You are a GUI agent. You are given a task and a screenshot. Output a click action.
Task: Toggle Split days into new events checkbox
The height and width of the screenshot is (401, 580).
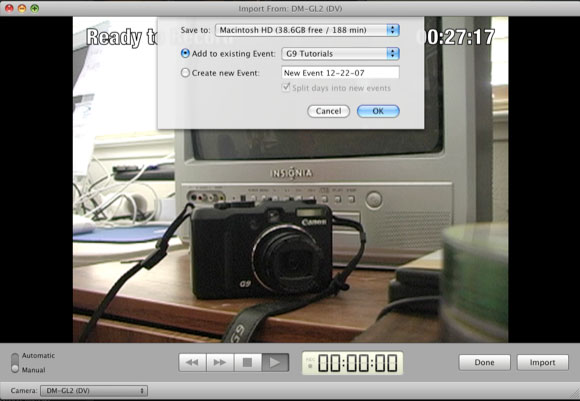point(286,88)
